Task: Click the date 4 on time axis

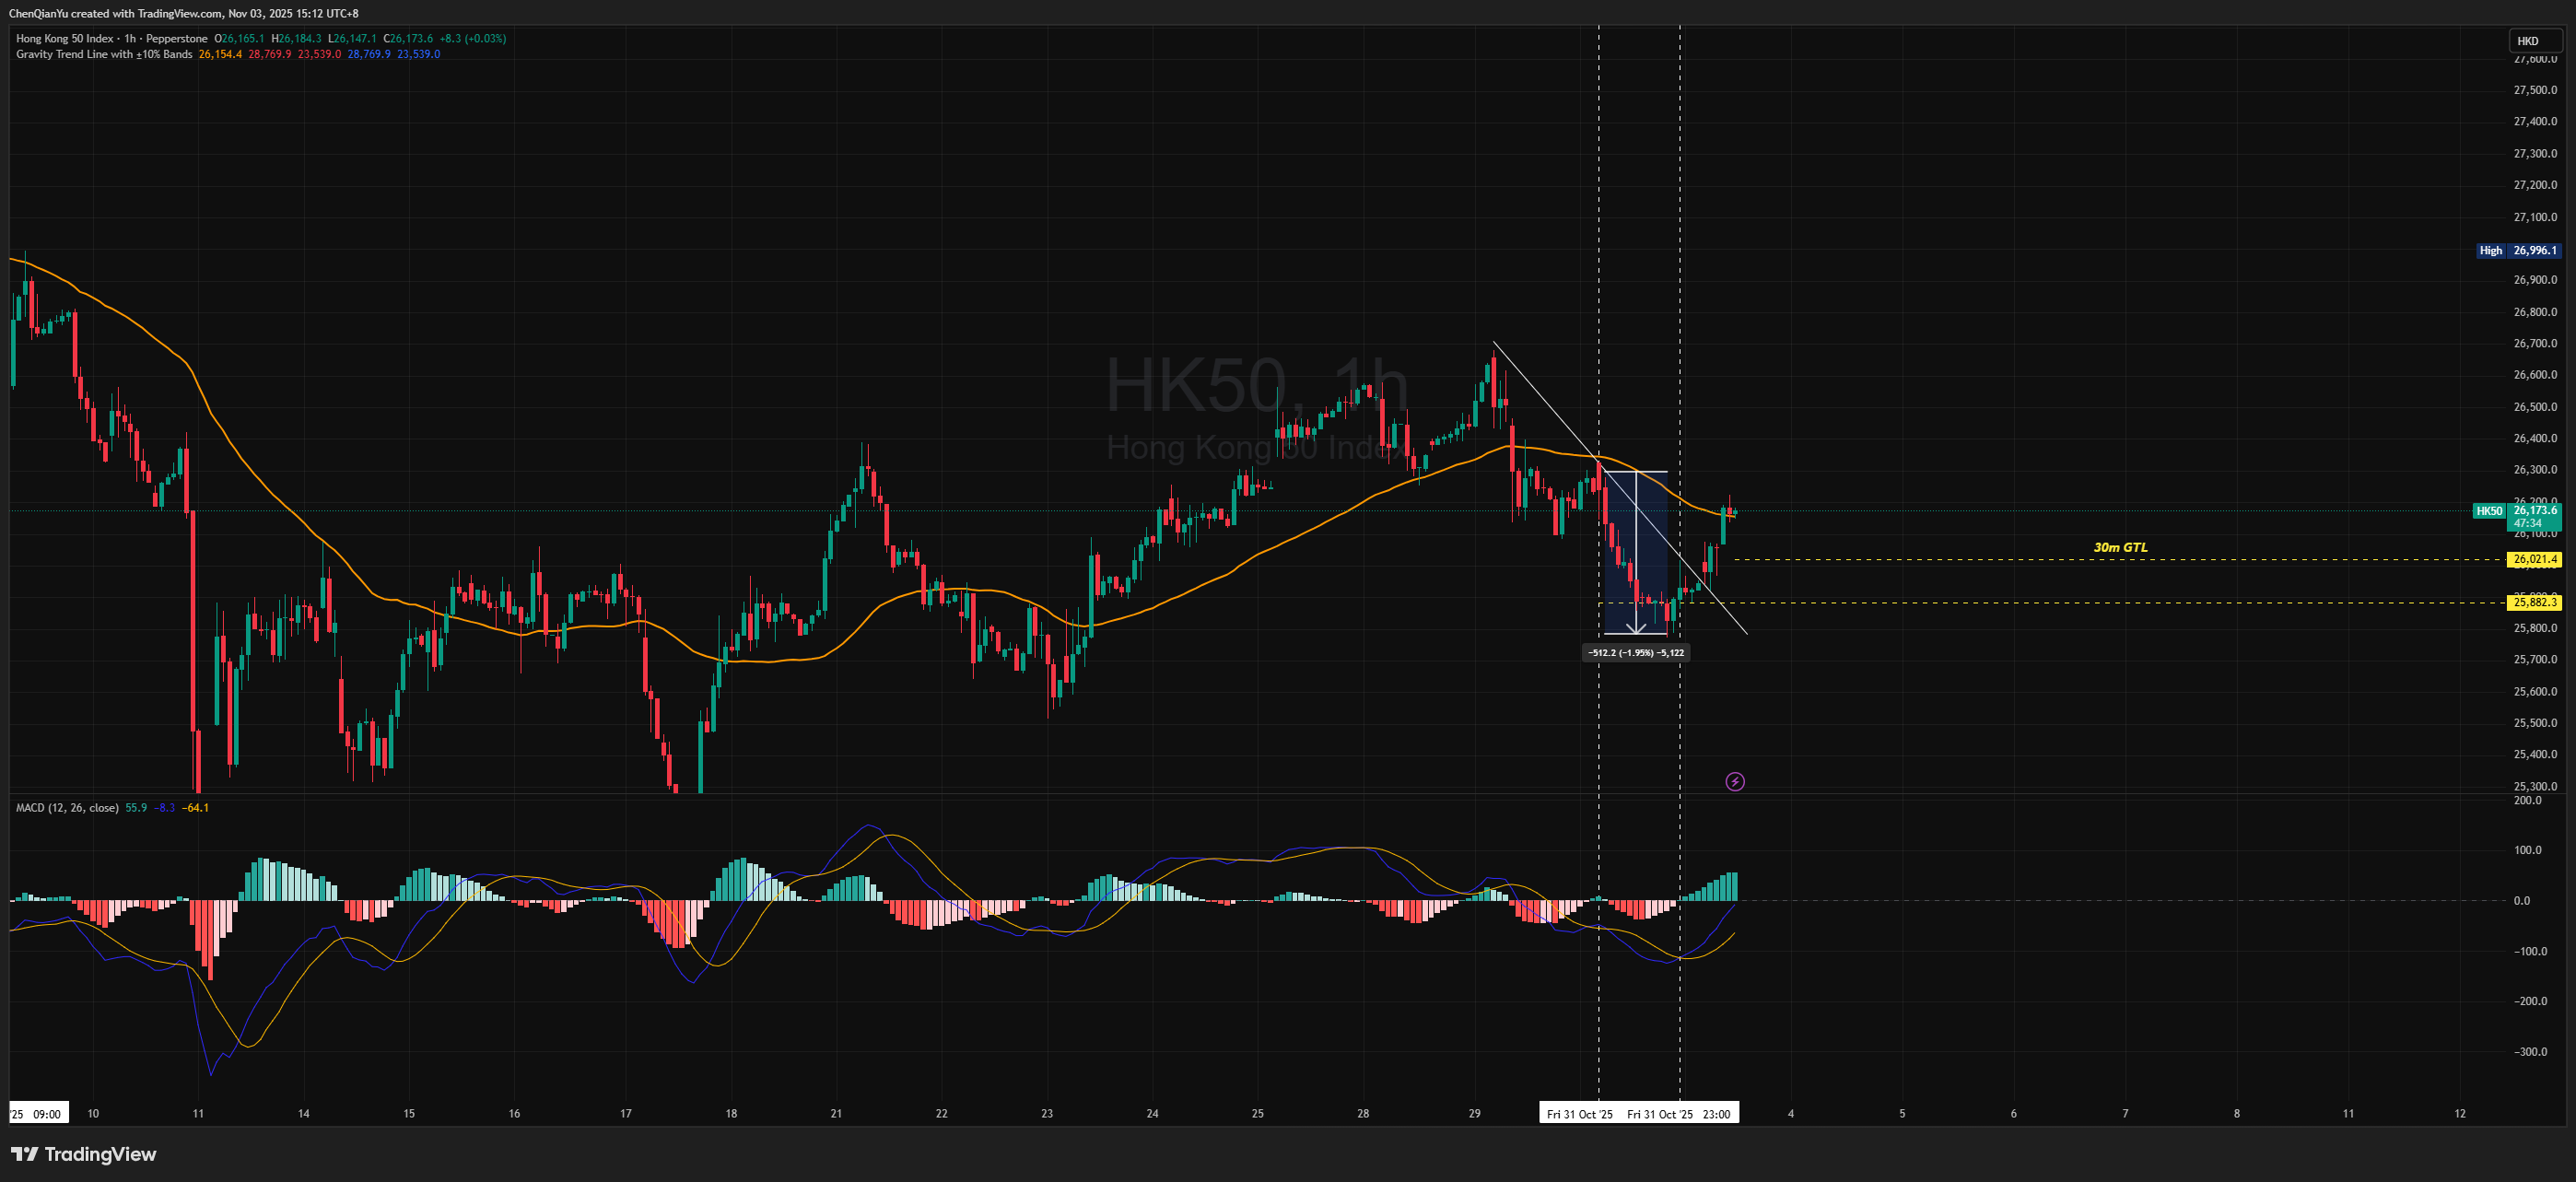Action: tap(1791, 1114)
